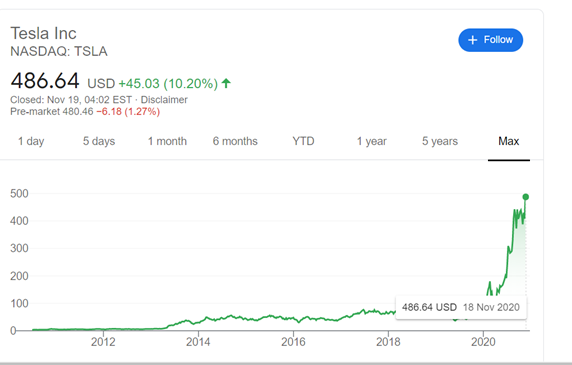Image resolution: width=572 pixels, height=365 pixels.
Task: Show the 1 year chart
Action: point(371,141)
